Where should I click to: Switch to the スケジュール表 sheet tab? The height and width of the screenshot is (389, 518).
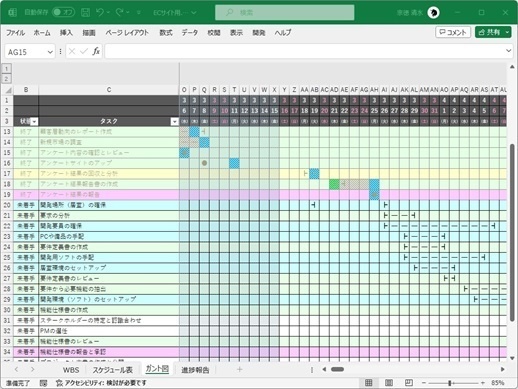pos(112,370)
